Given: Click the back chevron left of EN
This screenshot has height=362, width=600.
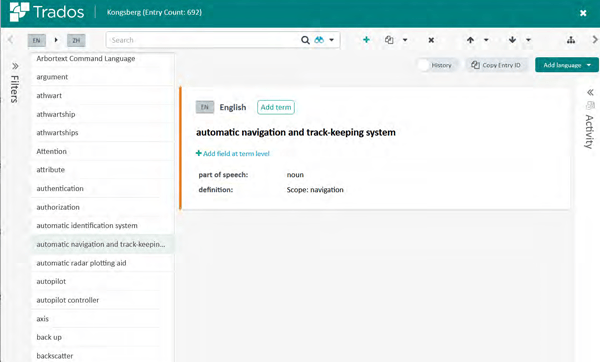Looking at the screenshot, I should 10,39.
